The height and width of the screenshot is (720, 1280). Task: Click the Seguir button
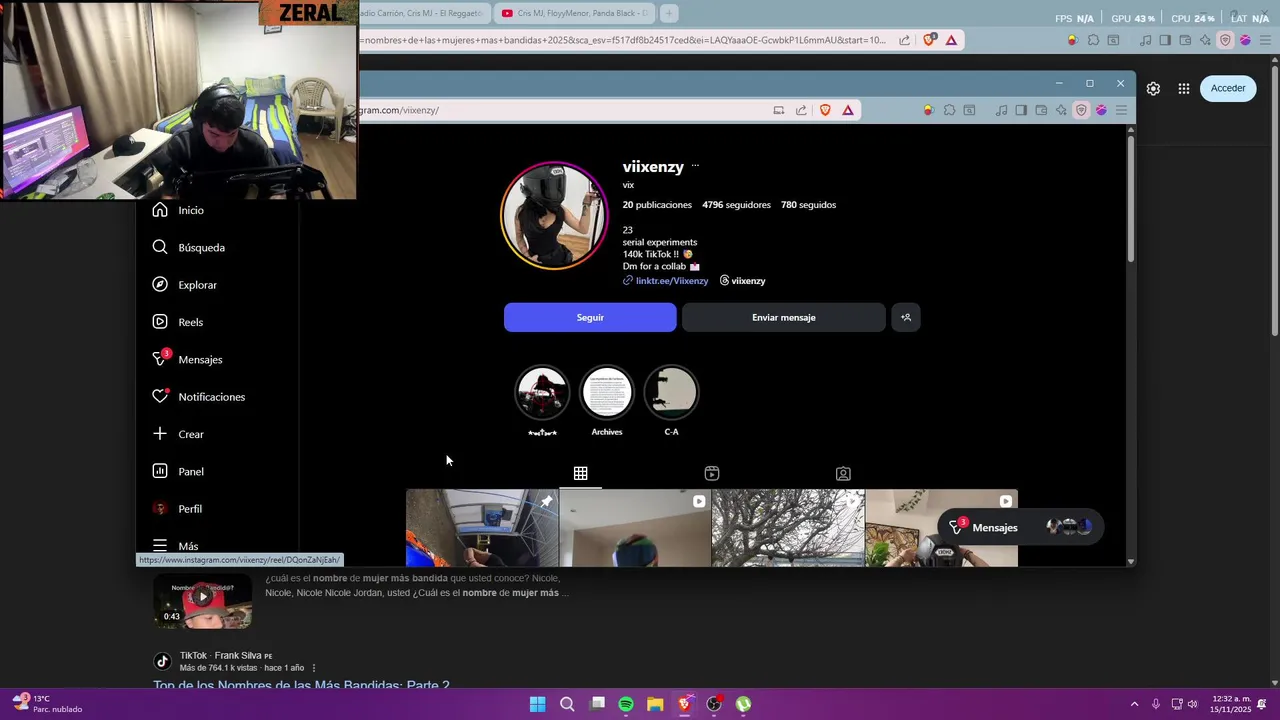590,317
